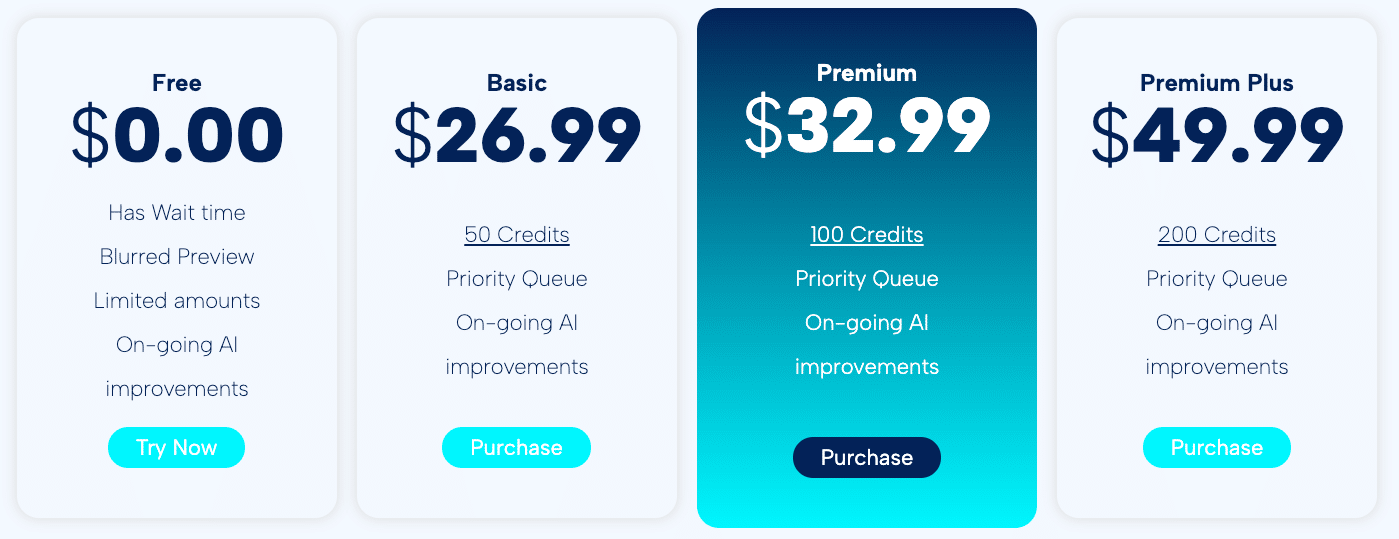Select the Free plan heading
Image resolution: width=1399 pixels, height=539 pixels.
point(177,83)
